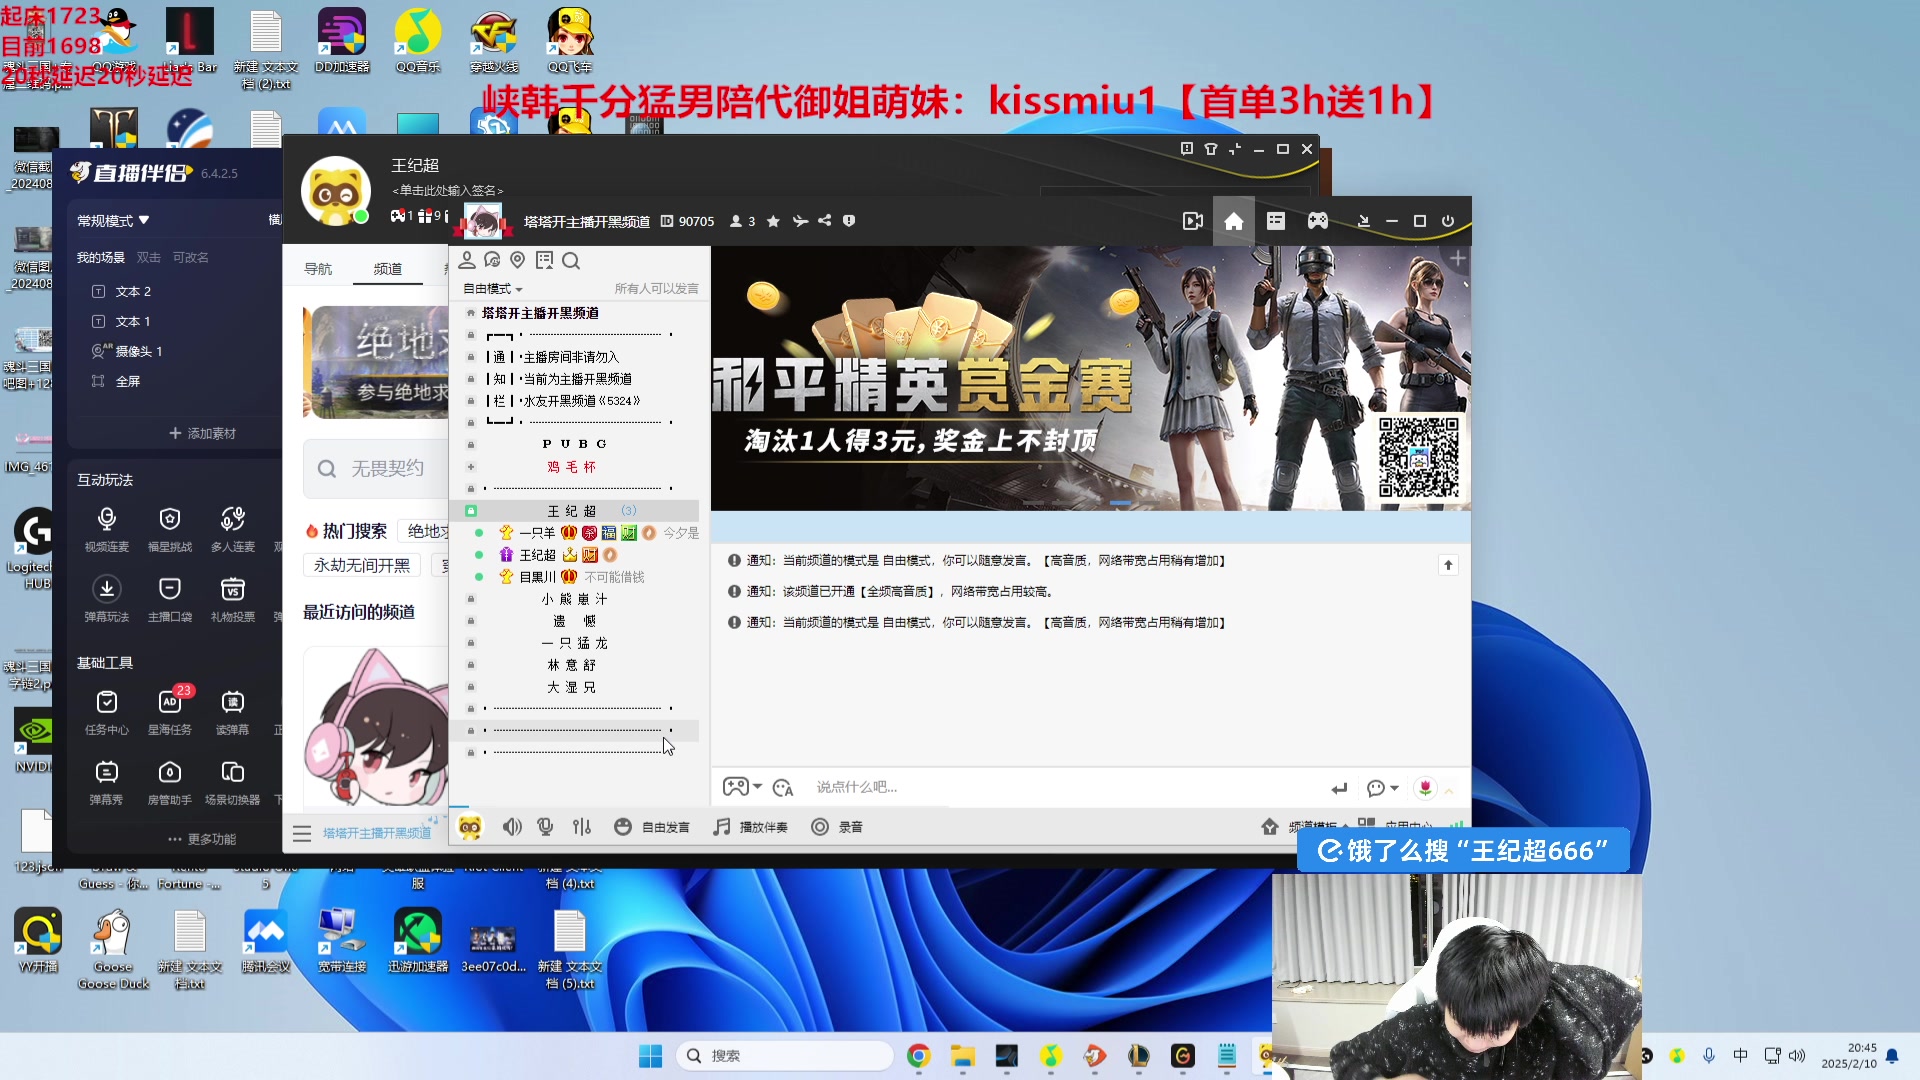Image resolution: width=1920 pixels, height=1080 pixels.
Task: Click 添加素材 add source button
Action: (x=202, y=434)
